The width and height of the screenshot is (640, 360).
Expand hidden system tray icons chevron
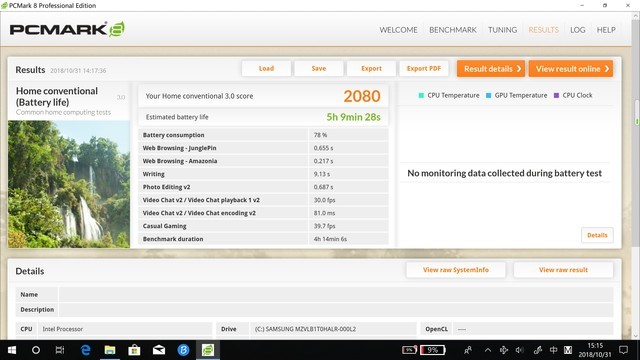tap(488, 350)
